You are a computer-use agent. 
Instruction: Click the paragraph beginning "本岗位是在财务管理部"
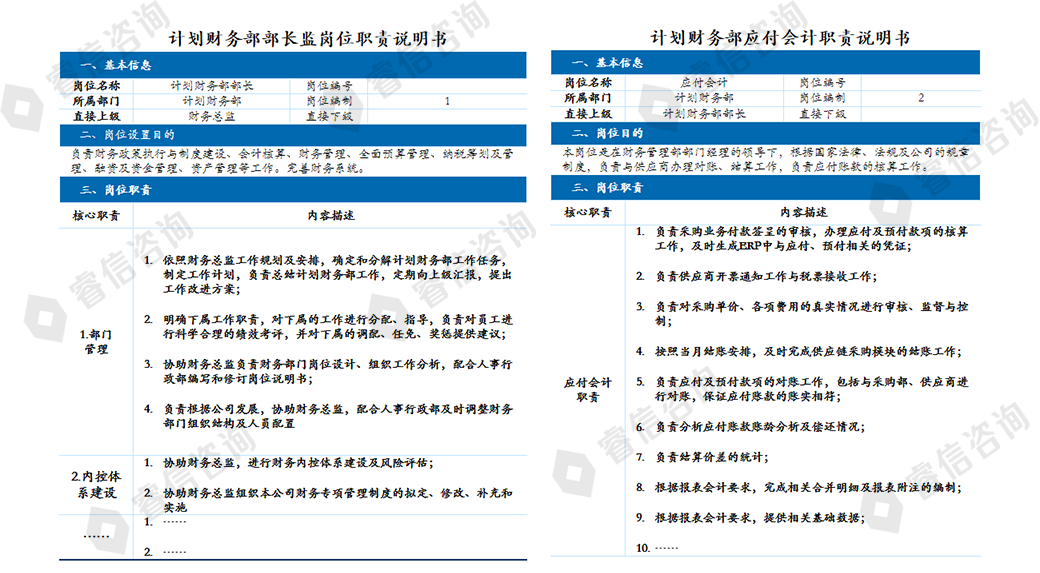[765, 159]
